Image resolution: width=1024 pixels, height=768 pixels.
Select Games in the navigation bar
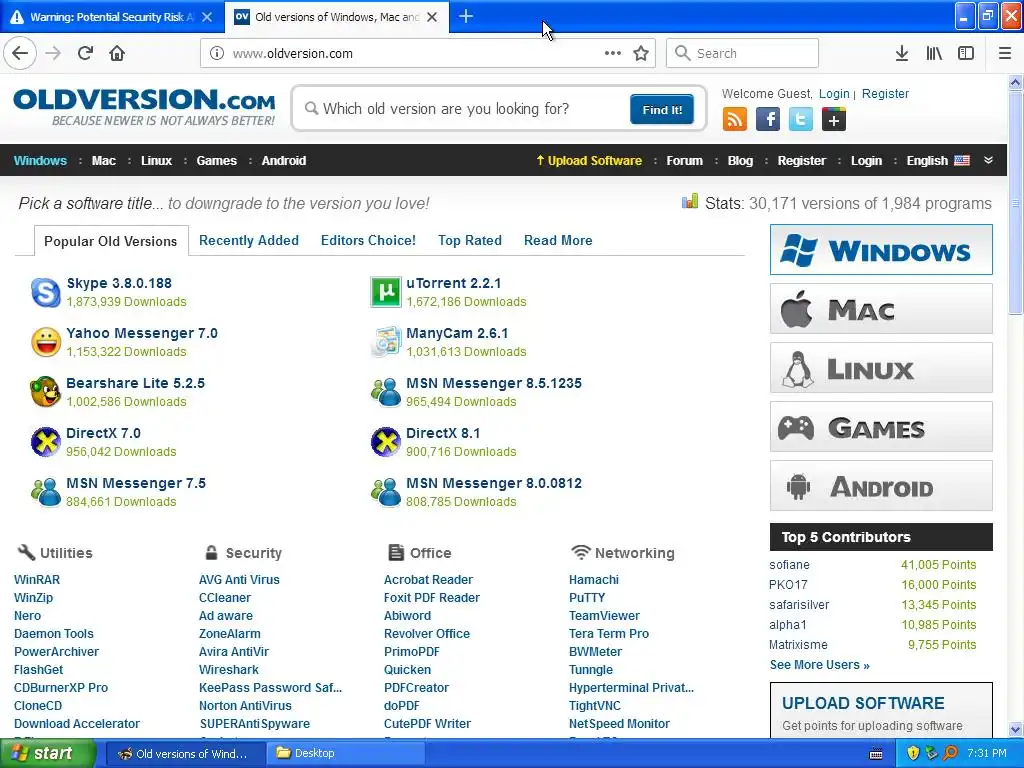[x=217, y=161]
